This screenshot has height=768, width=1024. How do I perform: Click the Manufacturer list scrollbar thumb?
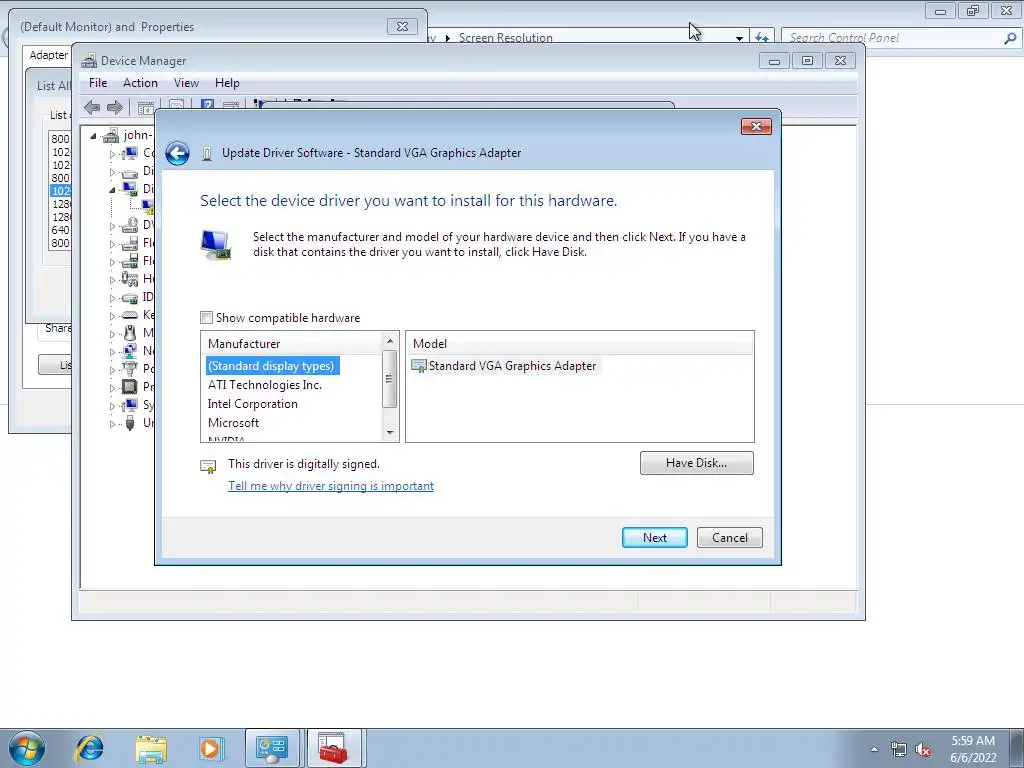390,379
